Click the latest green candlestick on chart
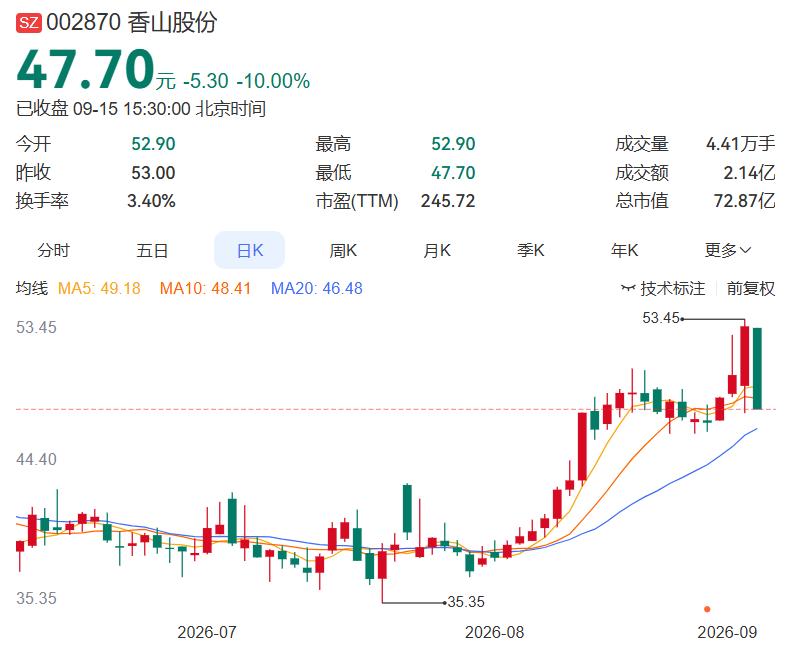The height and width of the screenshot is (652, 787). [x=757, y=368]
